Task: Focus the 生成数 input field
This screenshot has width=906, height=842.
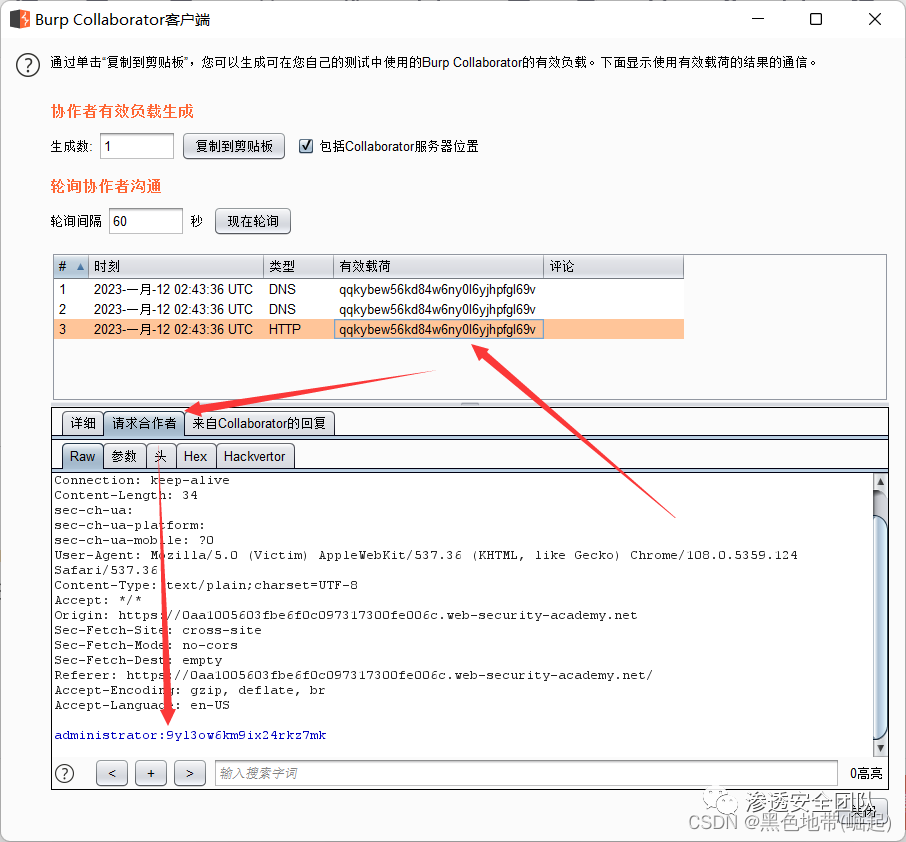Action: pos(137,146)
